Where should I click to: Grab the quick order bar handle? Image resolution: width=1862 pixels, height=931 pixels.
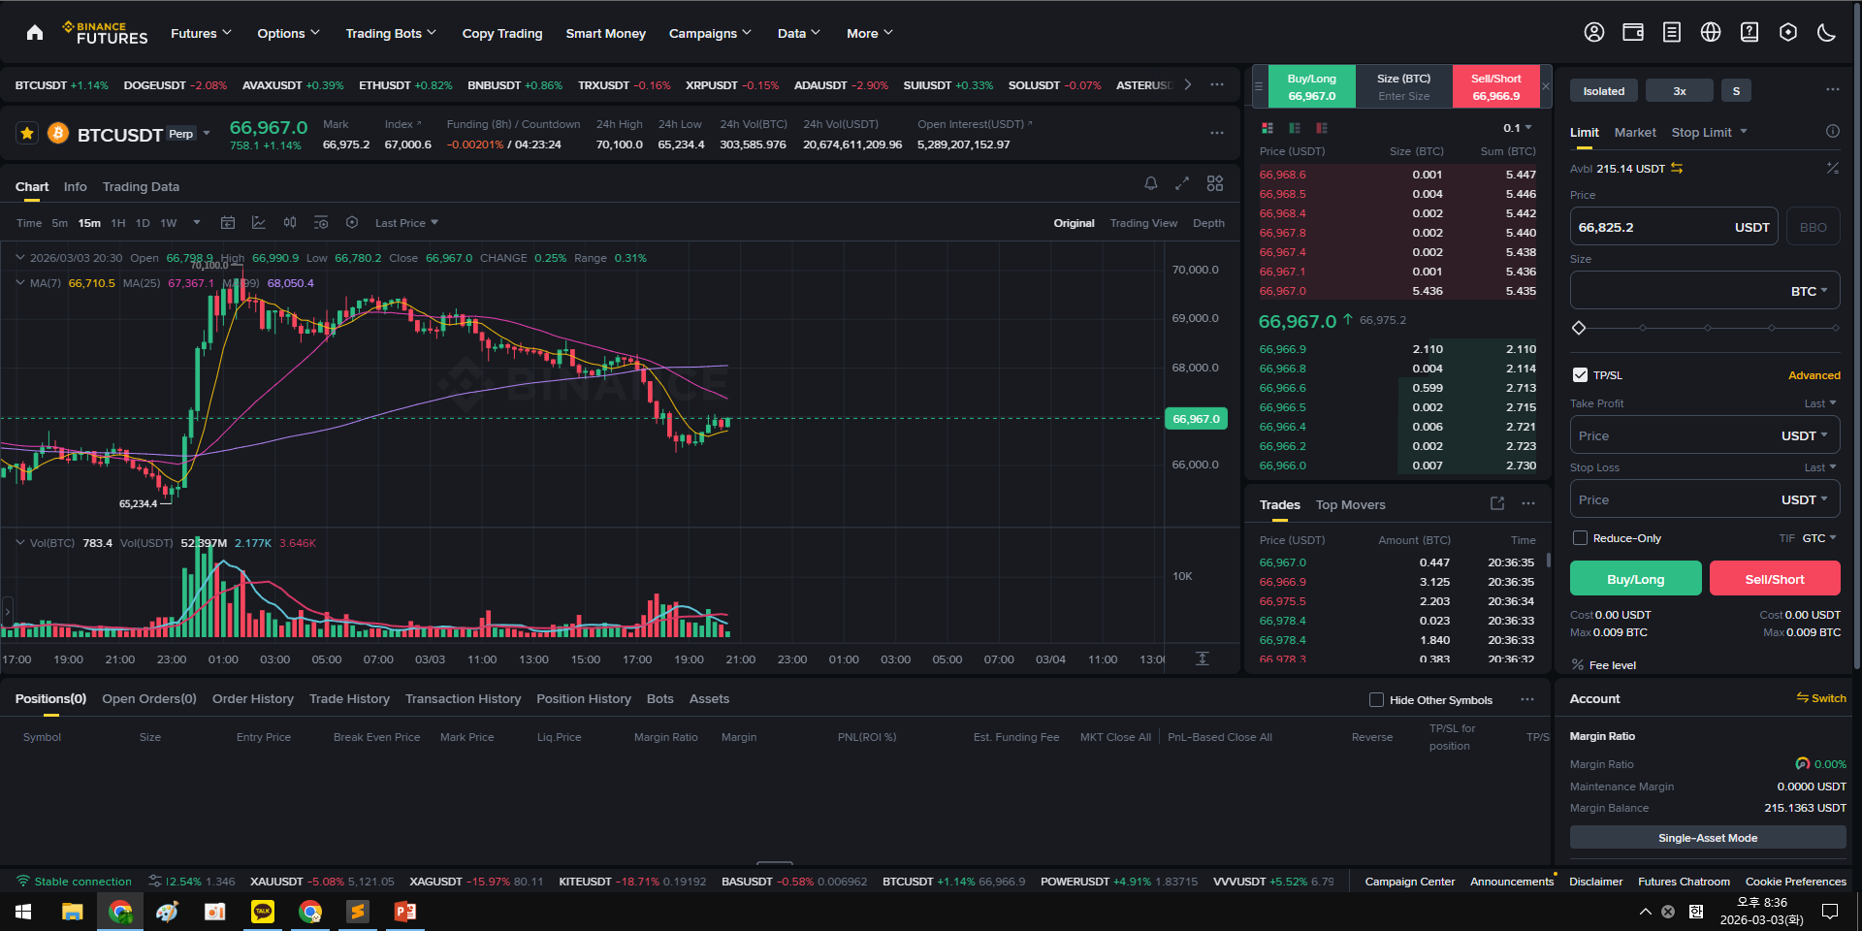point(1259,87)
